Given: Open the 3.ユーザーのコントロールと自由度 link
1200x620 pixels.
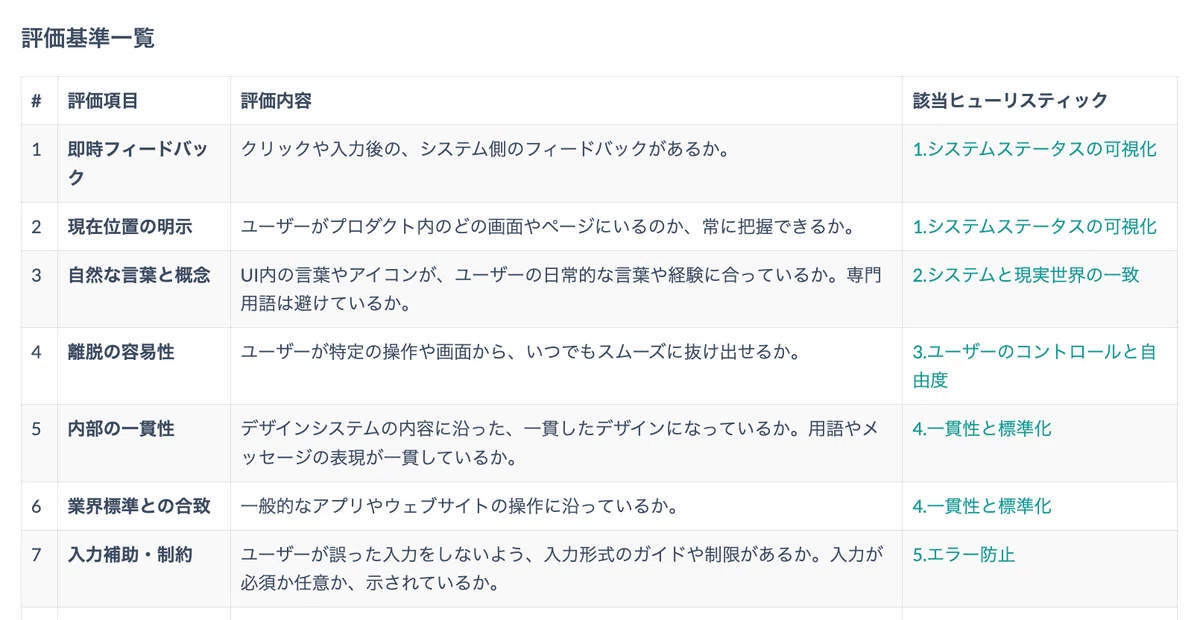Looking at the screenshot, I should tap(1034, 366).
